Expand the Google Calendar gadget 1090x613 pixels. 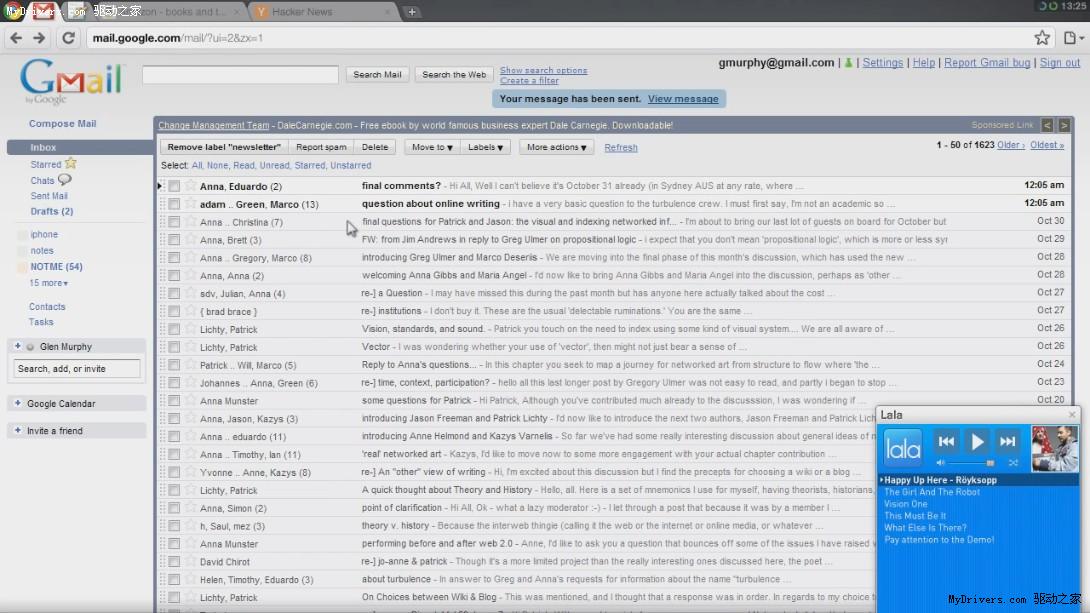click(x=17, y=403)
